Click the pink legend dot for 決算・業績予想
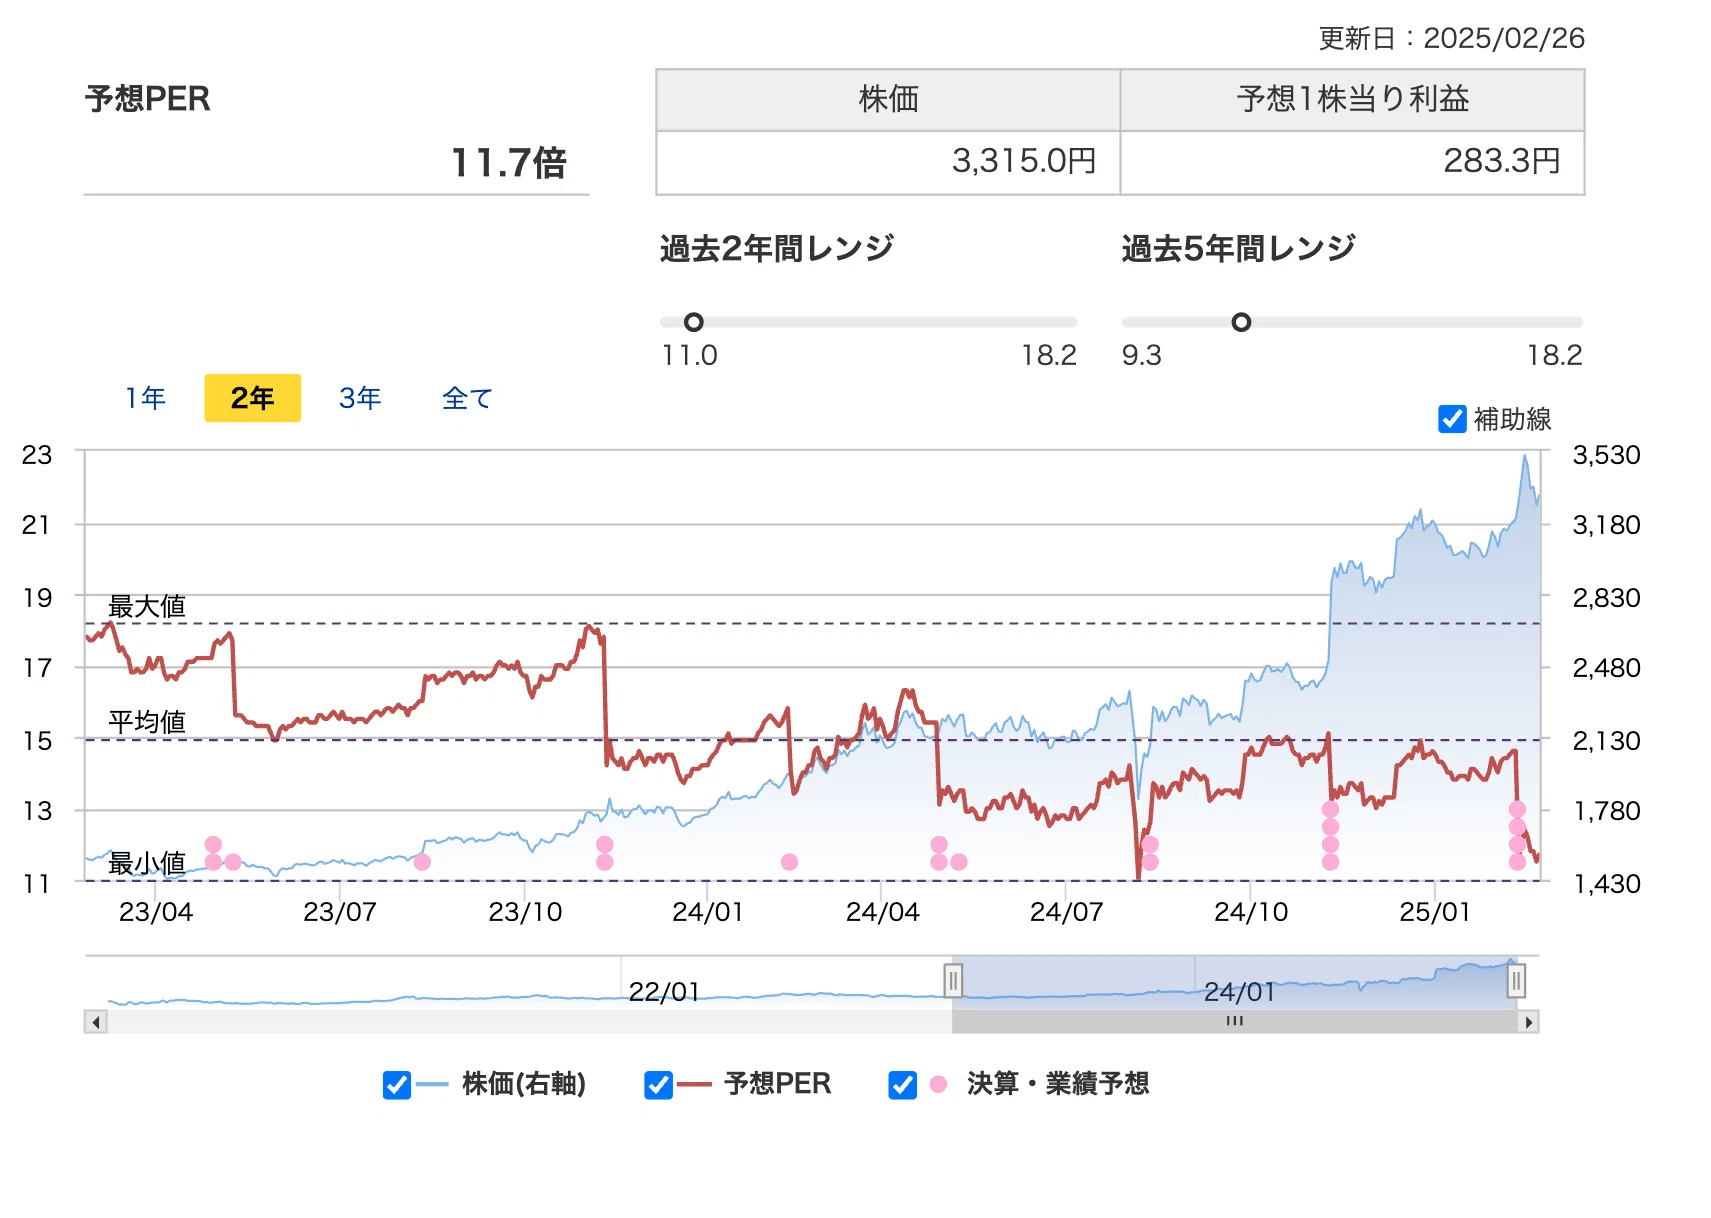The width and height of the screenshot is (1711, 1218). click(x=938, y=1084)
